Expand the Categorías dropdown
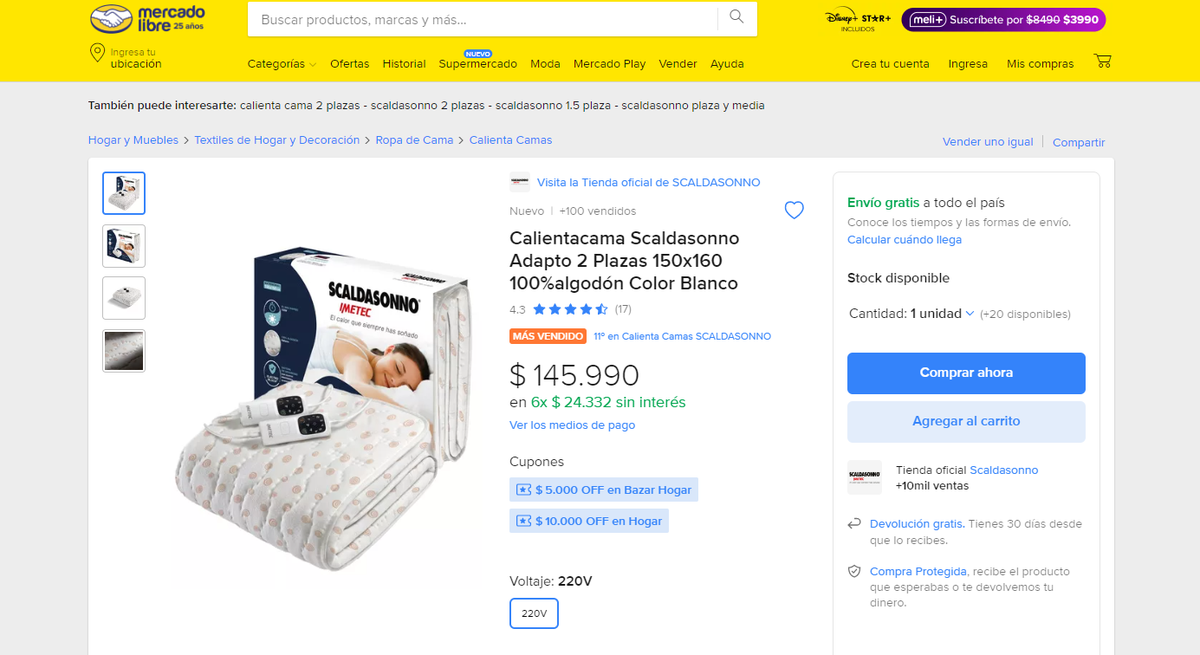The height and width of the screenshot is (655, 1200). pos(281,64)
